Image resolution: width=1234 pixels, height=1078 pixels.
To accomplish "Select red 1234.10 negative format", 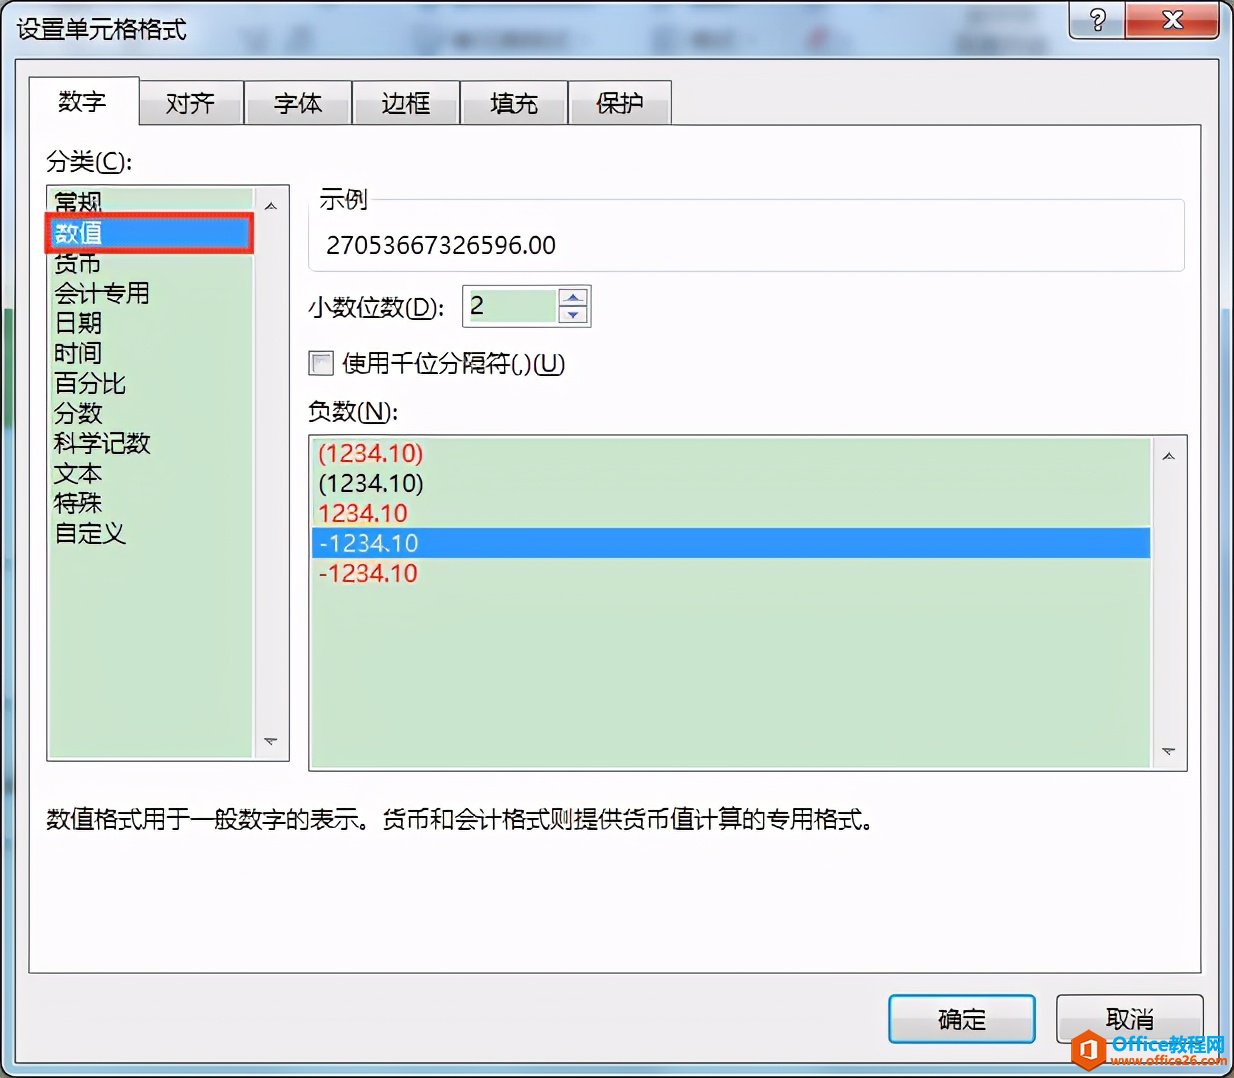I will coord(731,513).
